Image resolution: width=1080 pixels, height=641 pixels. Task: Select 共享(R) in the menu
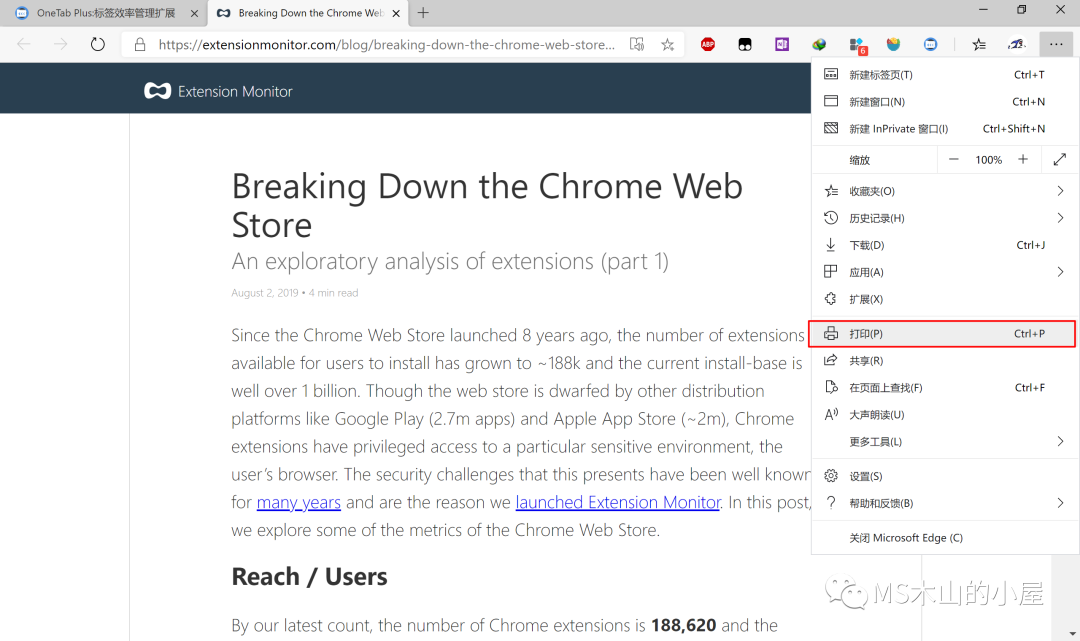point(945,360)
